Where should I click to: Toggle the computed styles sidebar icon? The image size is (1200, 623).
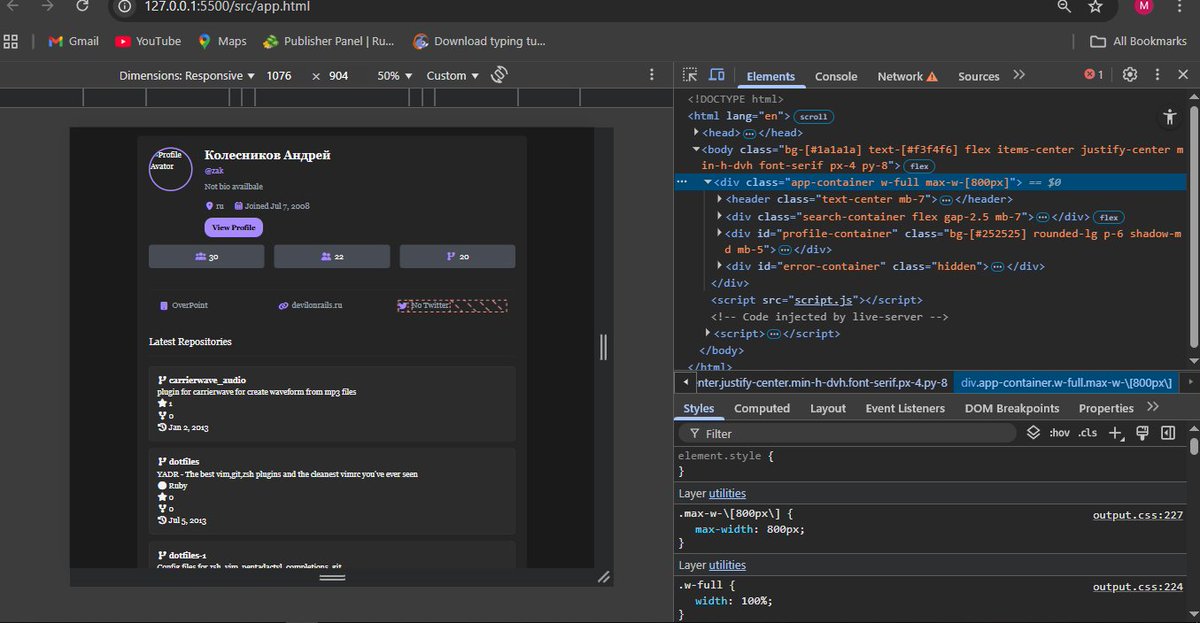click(1167, 433)
